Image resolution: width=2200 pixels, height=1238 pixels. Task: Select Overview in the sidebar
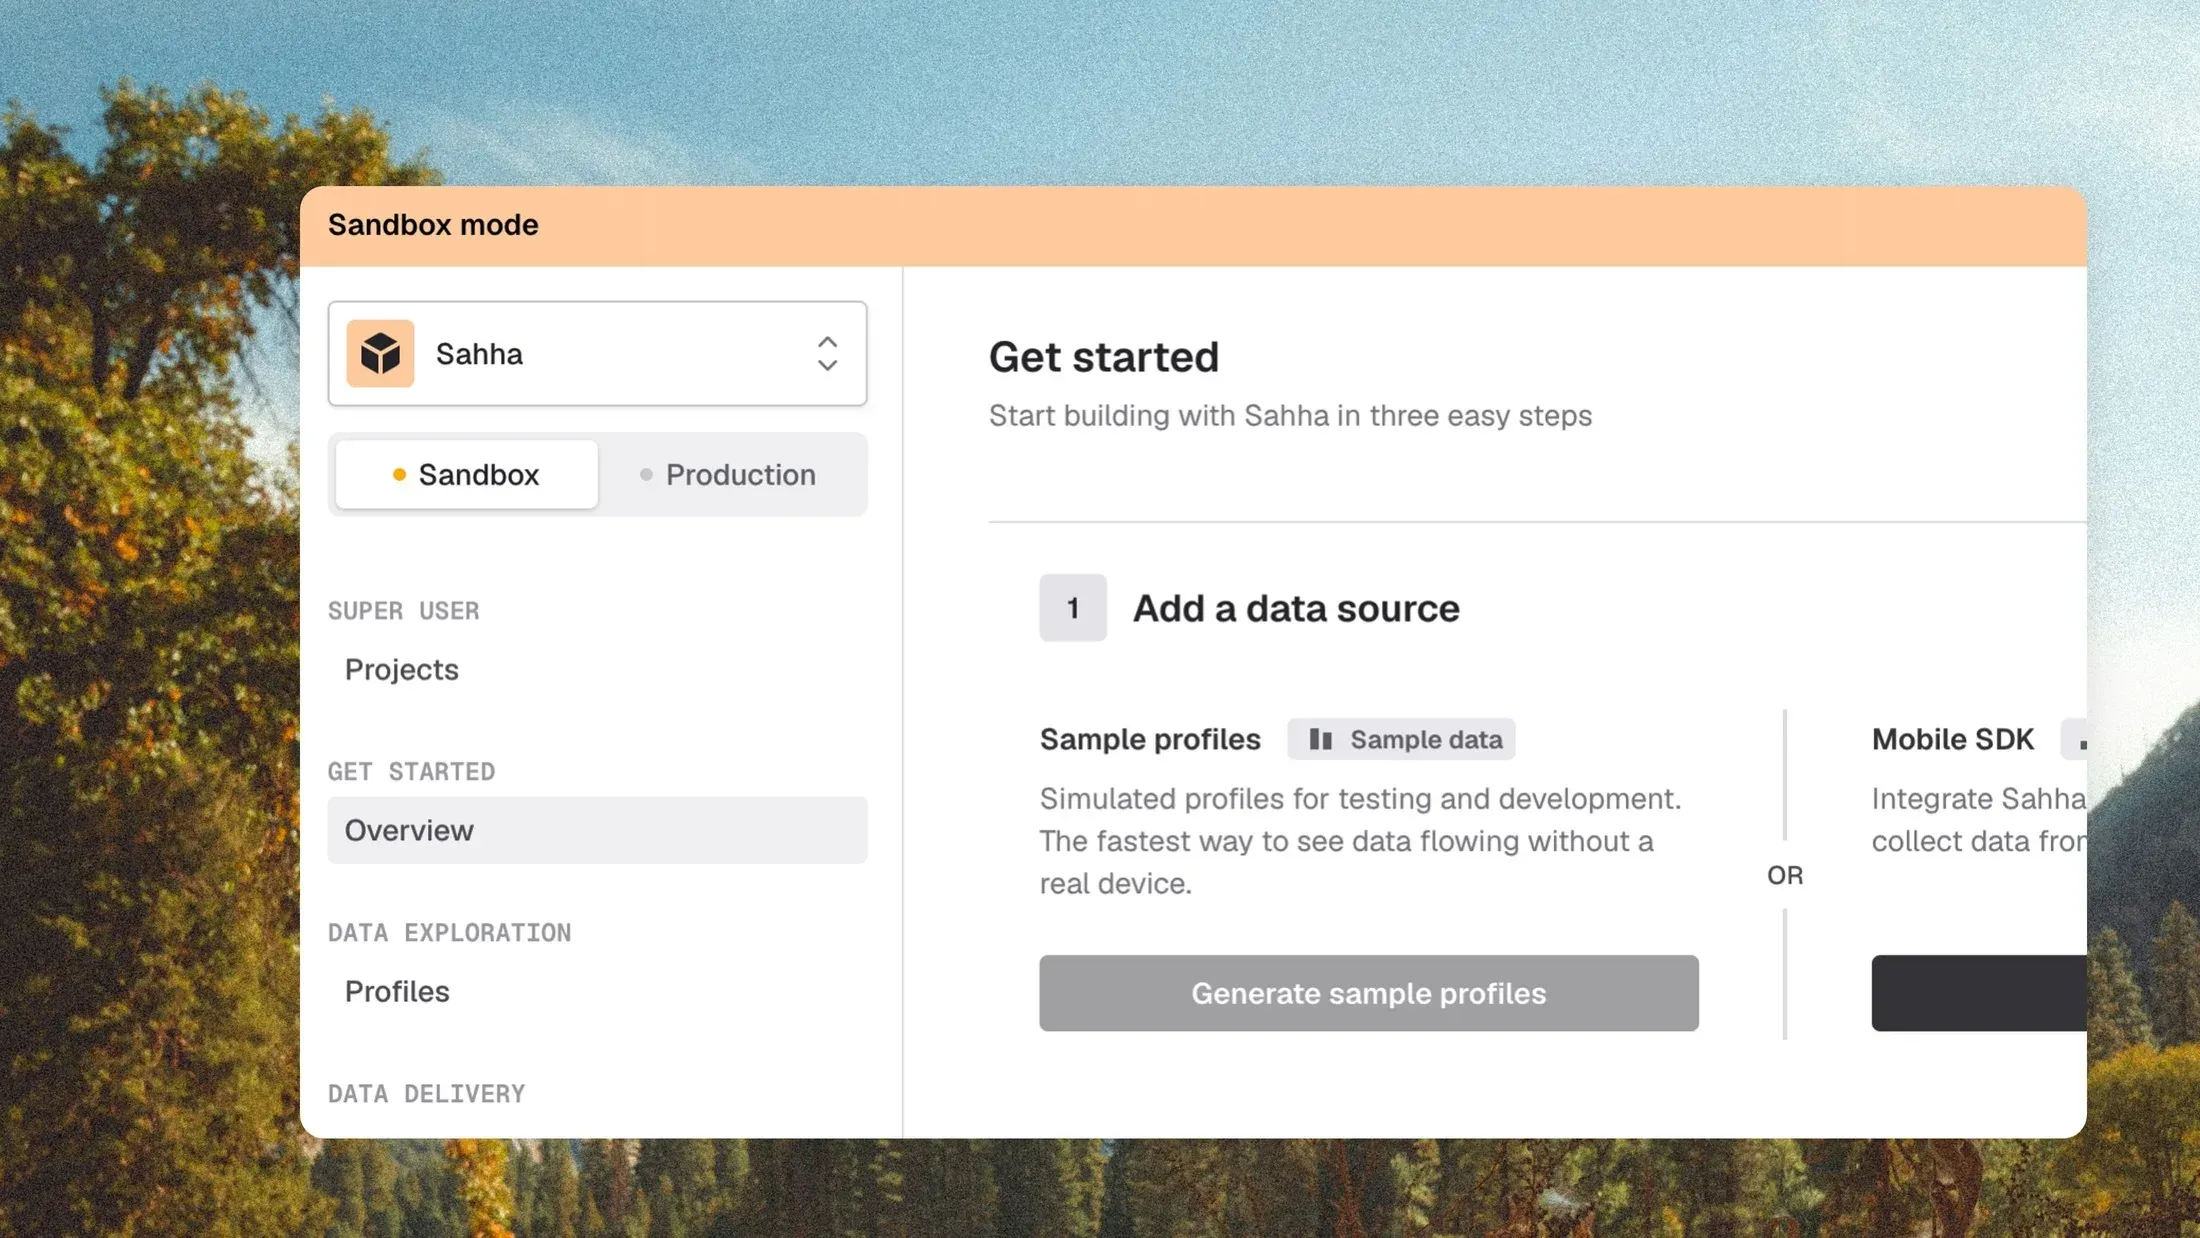(x=597, y=830)
